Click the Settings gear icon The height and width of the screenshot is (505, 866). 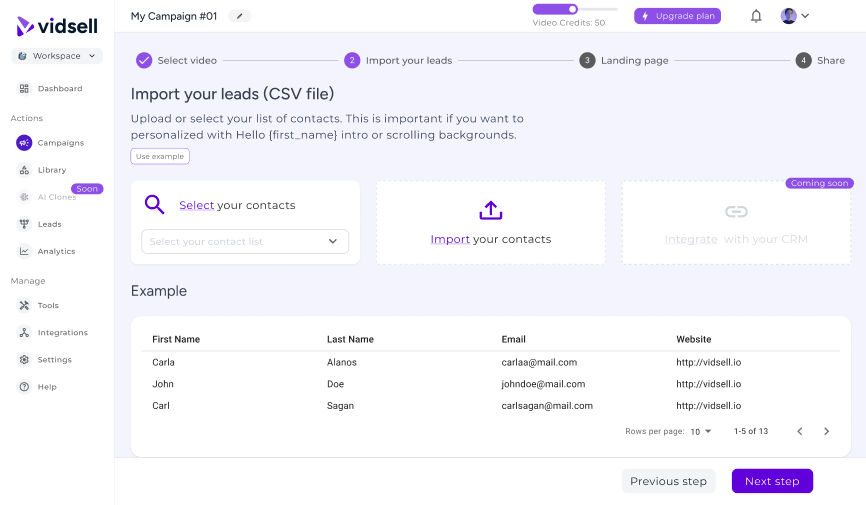pyautogui.click(x=24, y=359)
